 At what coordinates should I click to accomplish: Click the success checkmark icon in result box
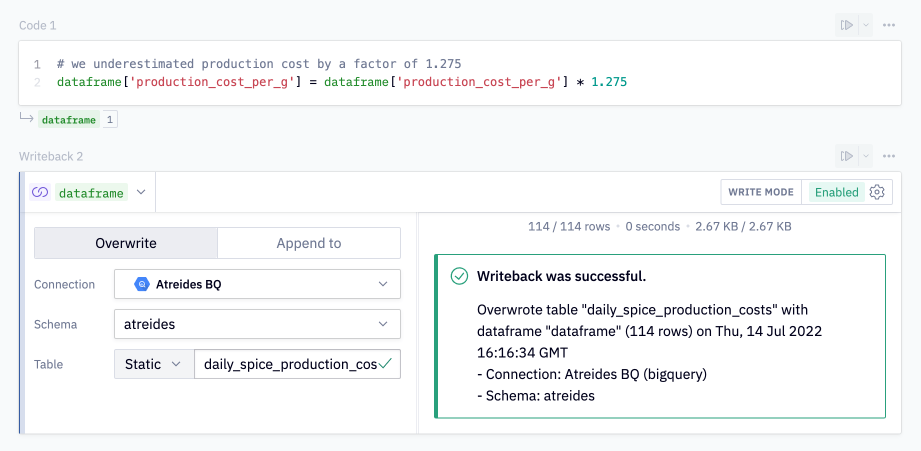coord(459,276)
